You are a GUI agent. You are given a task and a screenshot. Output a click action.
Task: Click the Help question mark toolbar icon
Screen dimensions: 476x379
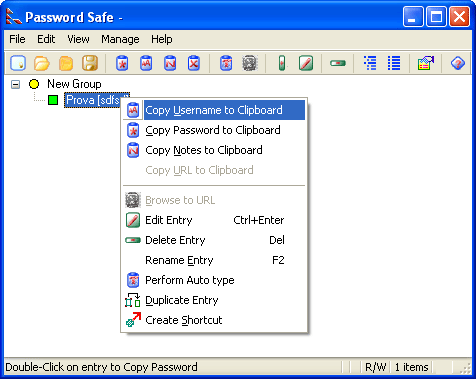click(x=458, y=63)
